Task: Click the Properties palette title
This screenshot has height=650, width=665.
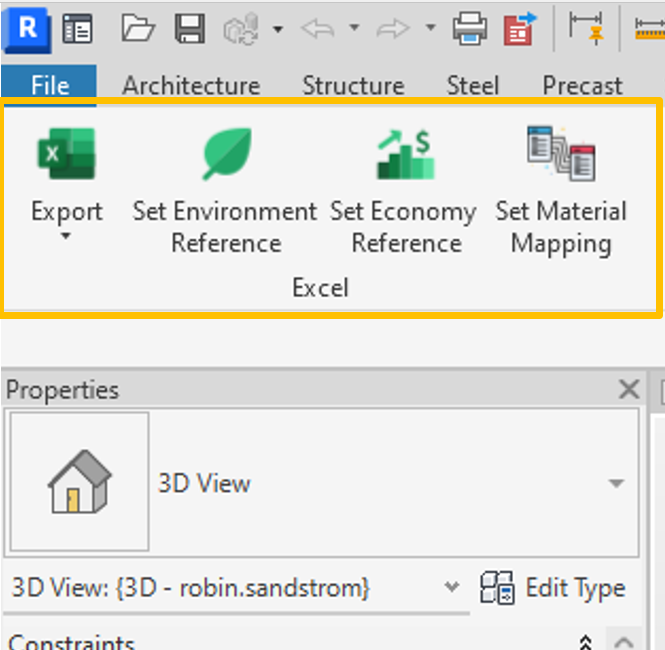Action: coord(62,390)
